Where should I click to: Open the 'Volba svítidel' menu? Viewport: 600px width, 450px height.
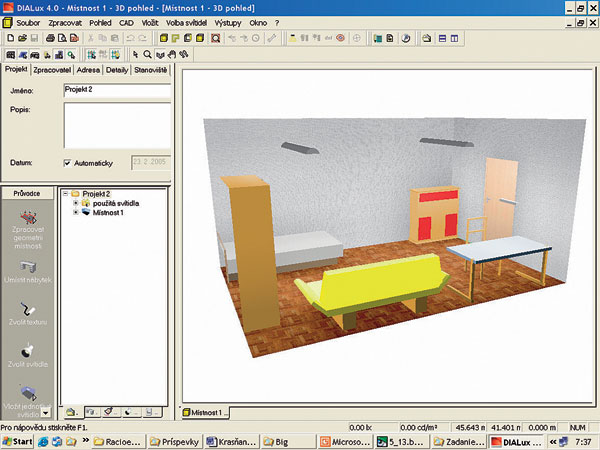tap(187, 22)
